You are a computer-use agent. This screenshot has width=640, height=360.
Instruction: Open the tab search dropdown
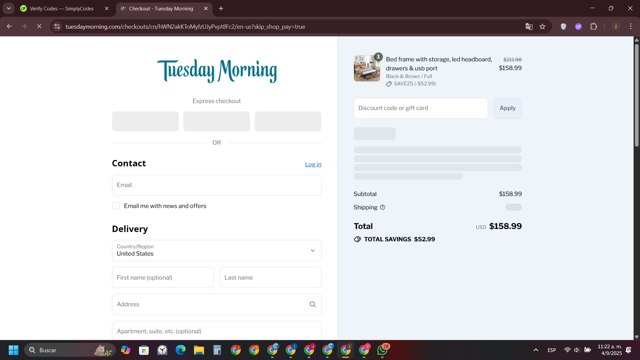(9, 8)
